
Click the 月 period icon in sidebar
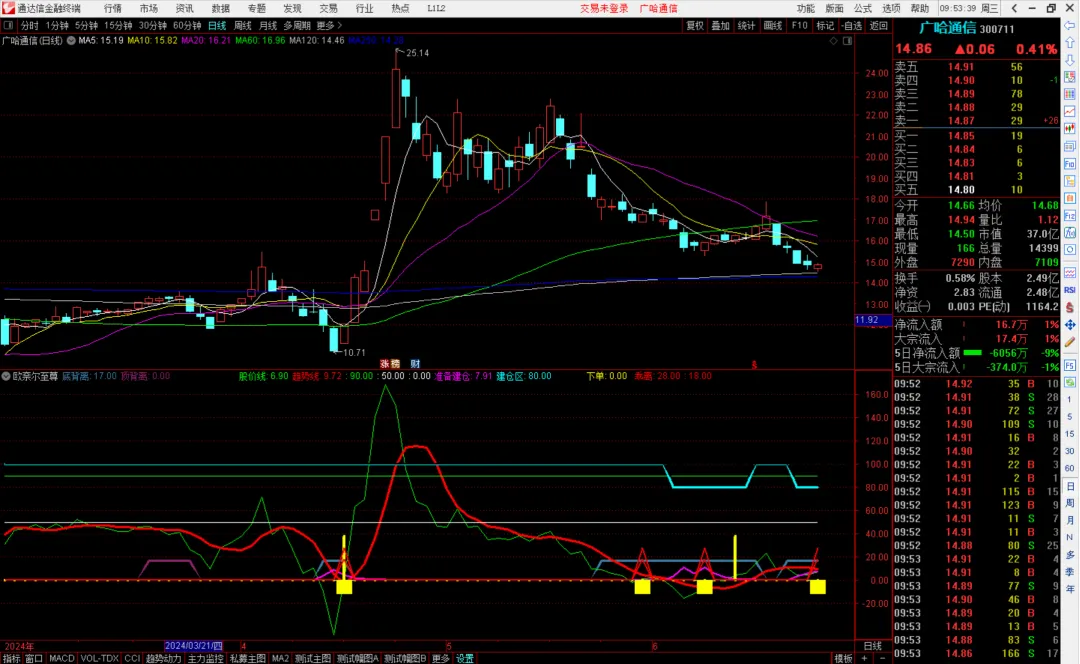pyautogui.click(x=1070, y=520)
